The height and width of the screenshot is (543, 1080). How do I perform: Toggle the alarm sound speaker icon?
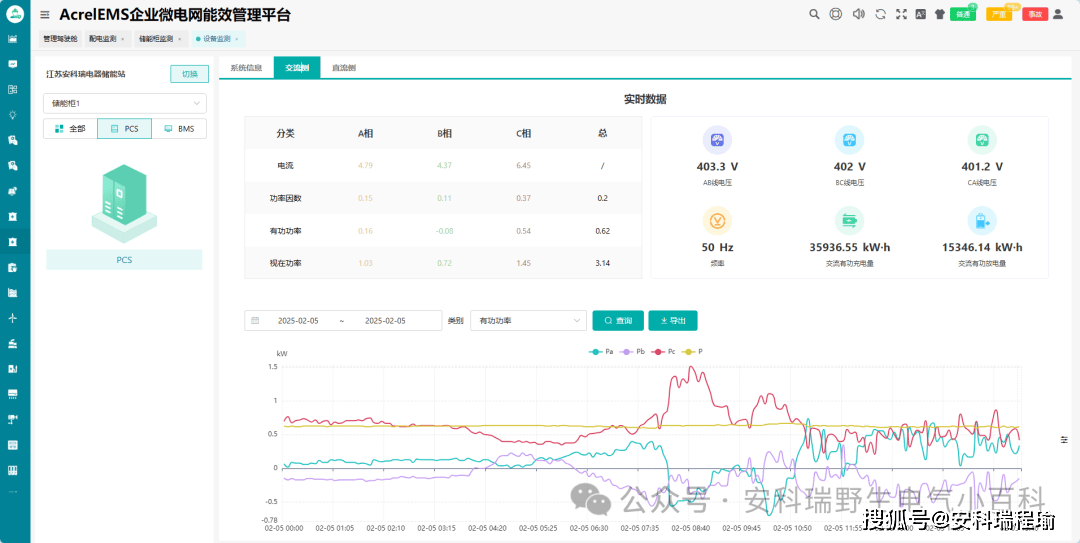(858, 14)
